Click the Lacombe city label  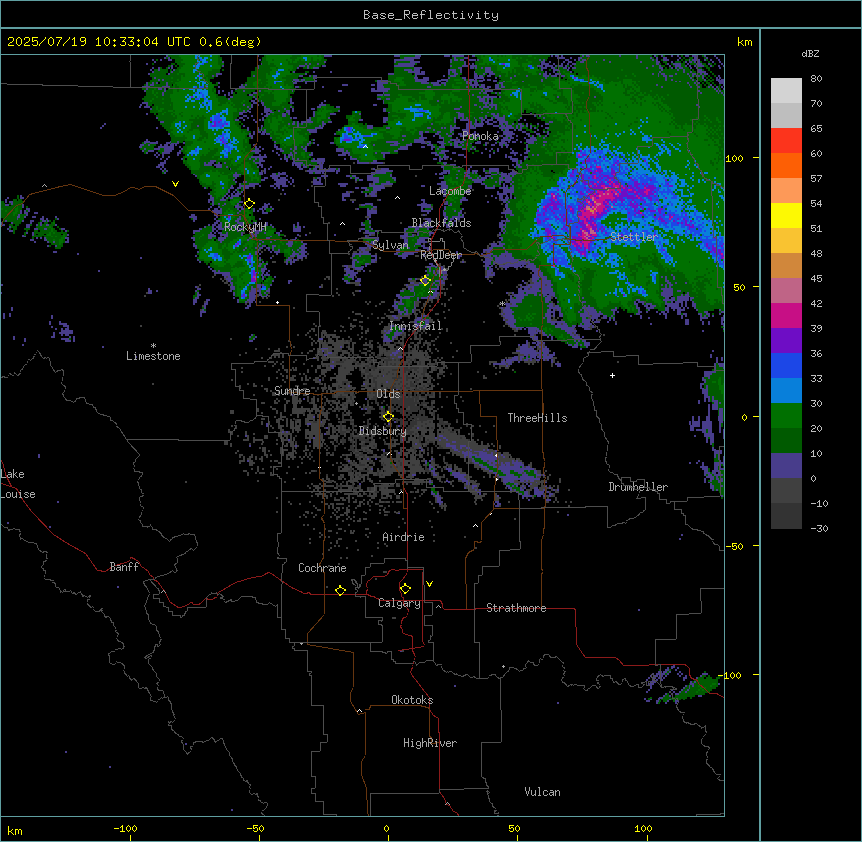point(450,191)
